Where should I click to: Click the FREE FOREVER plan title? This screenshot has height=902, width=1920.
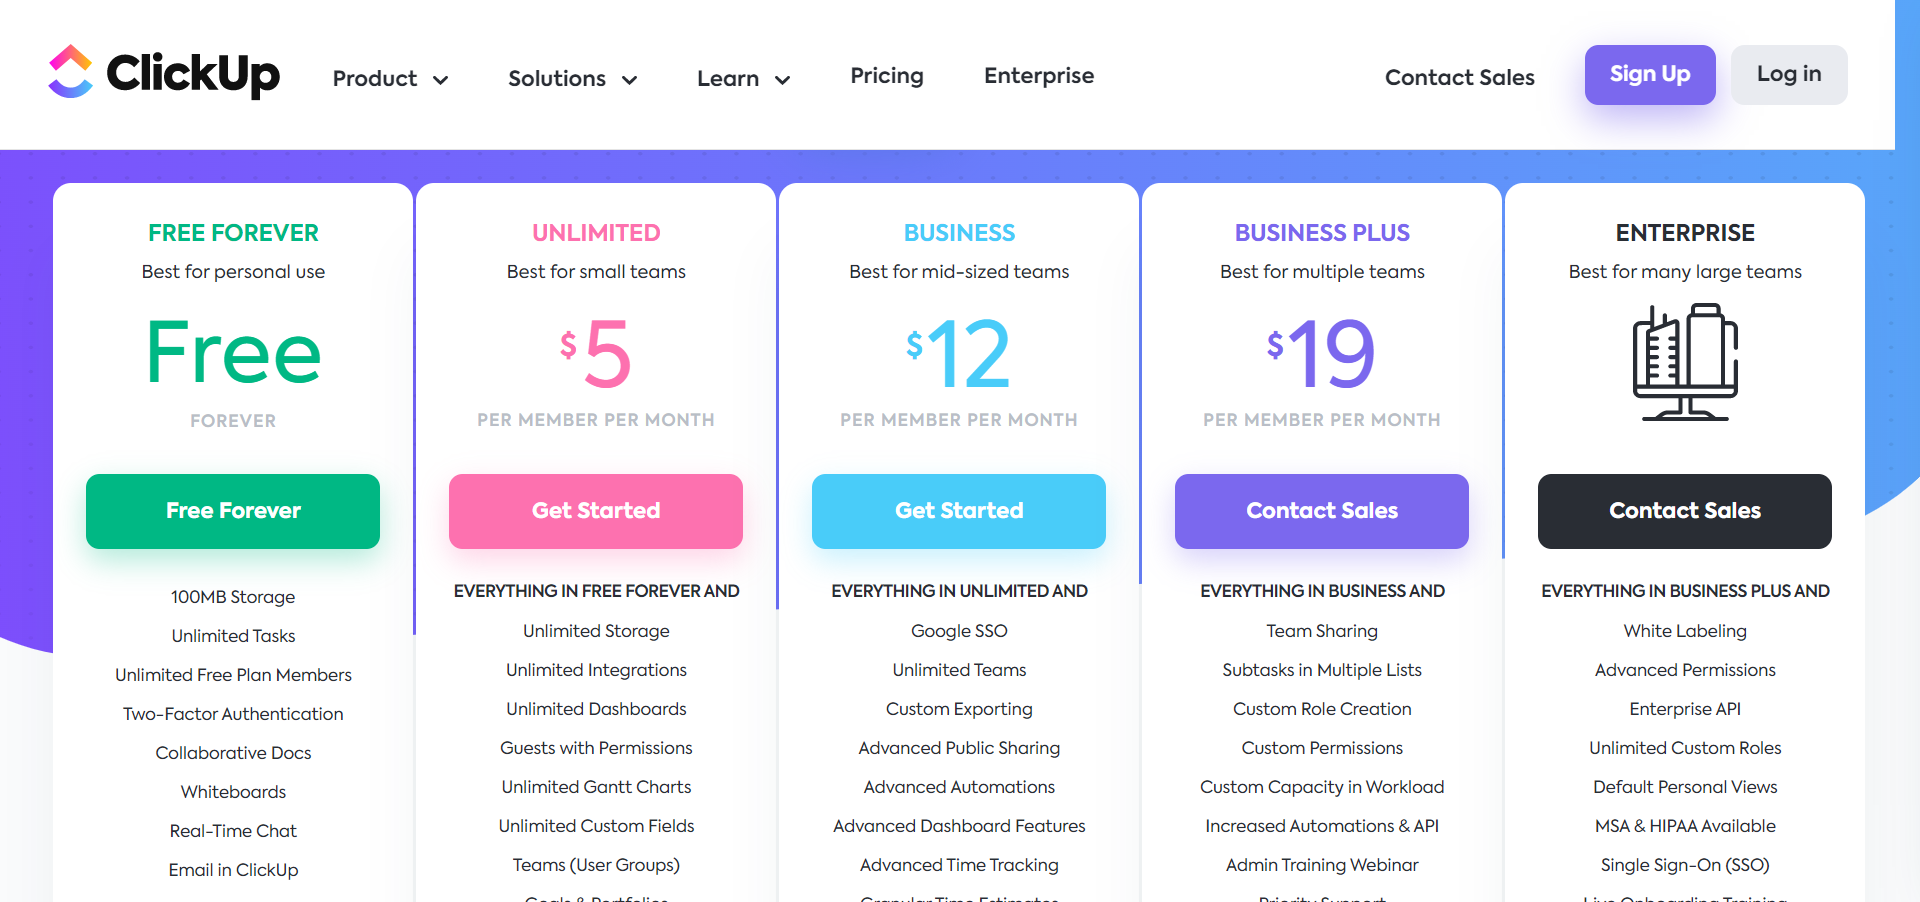[233, 233]
